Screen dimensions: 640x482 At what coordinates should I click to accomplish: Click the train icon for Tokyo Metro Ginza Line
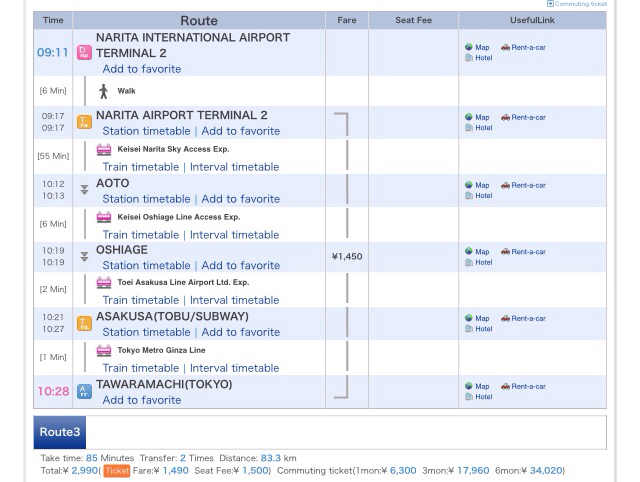pos(104,351)
